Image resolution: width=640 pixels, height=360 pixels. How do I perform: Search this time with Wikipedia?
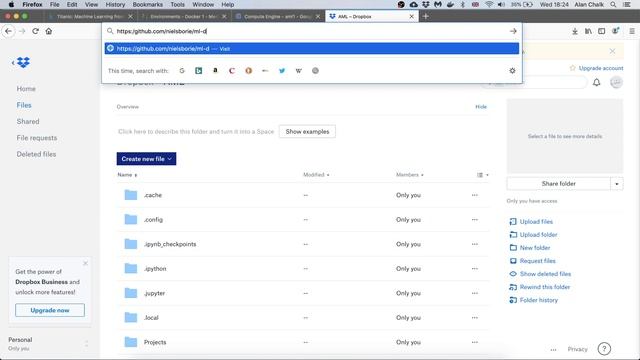click(x=299, y=71)
